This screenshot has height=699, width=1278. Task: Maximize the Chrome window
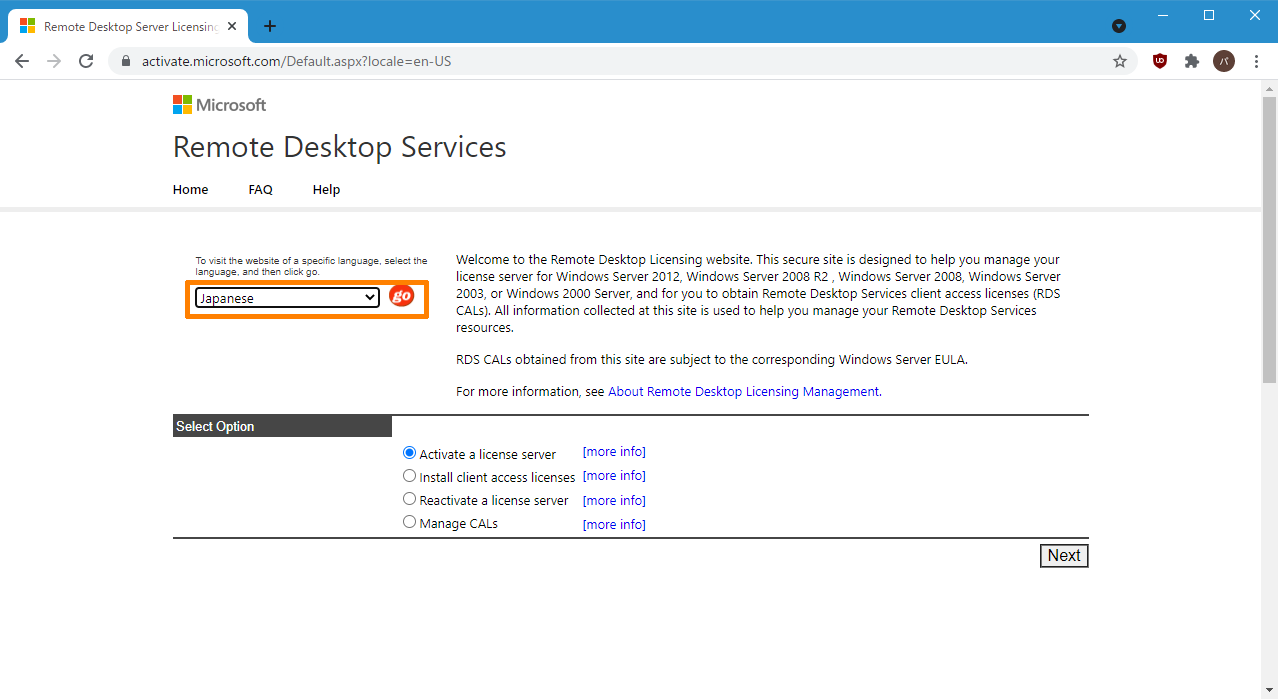(x=1209, y=15)
